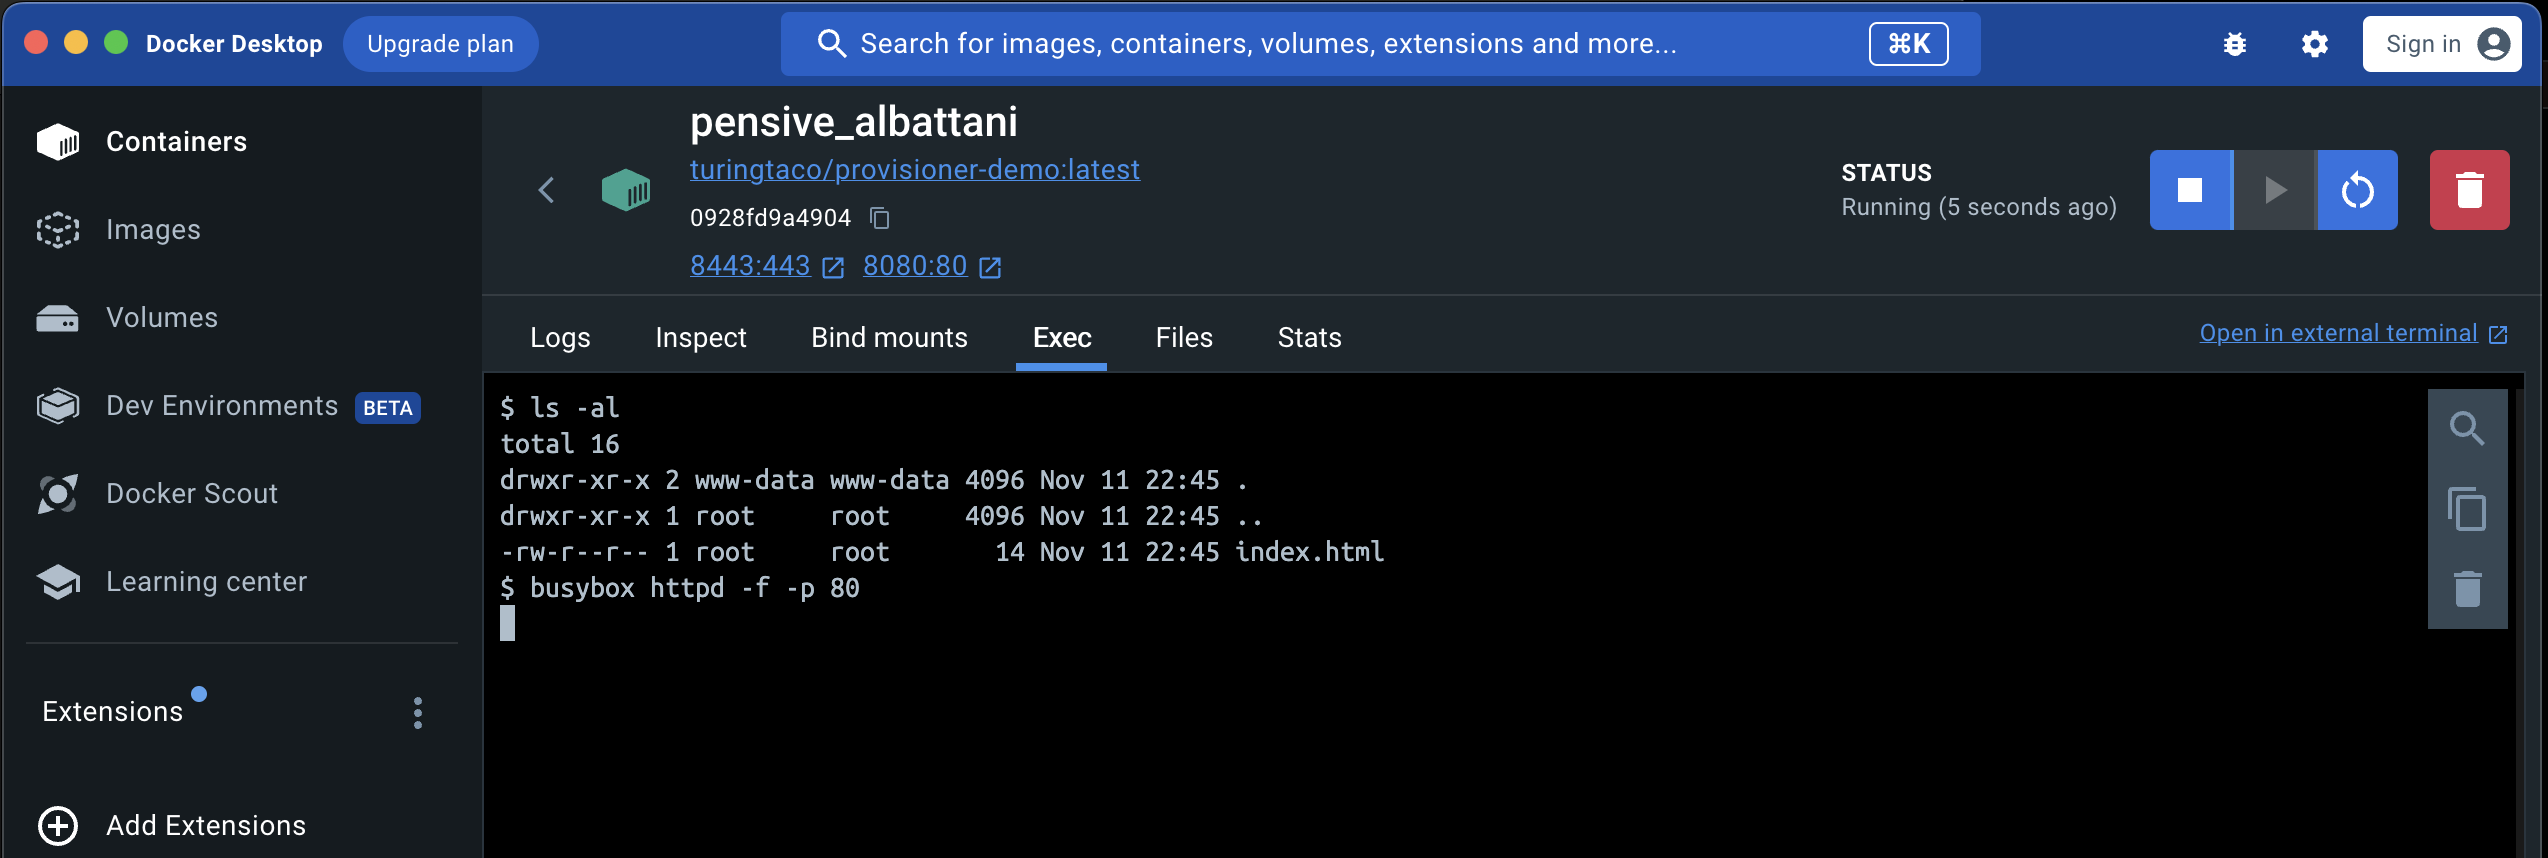Image resolution: width=2548 pixels, height=858 pixels.
Task: Open external link icon next to 8080:80
Action: click(990, 267)
